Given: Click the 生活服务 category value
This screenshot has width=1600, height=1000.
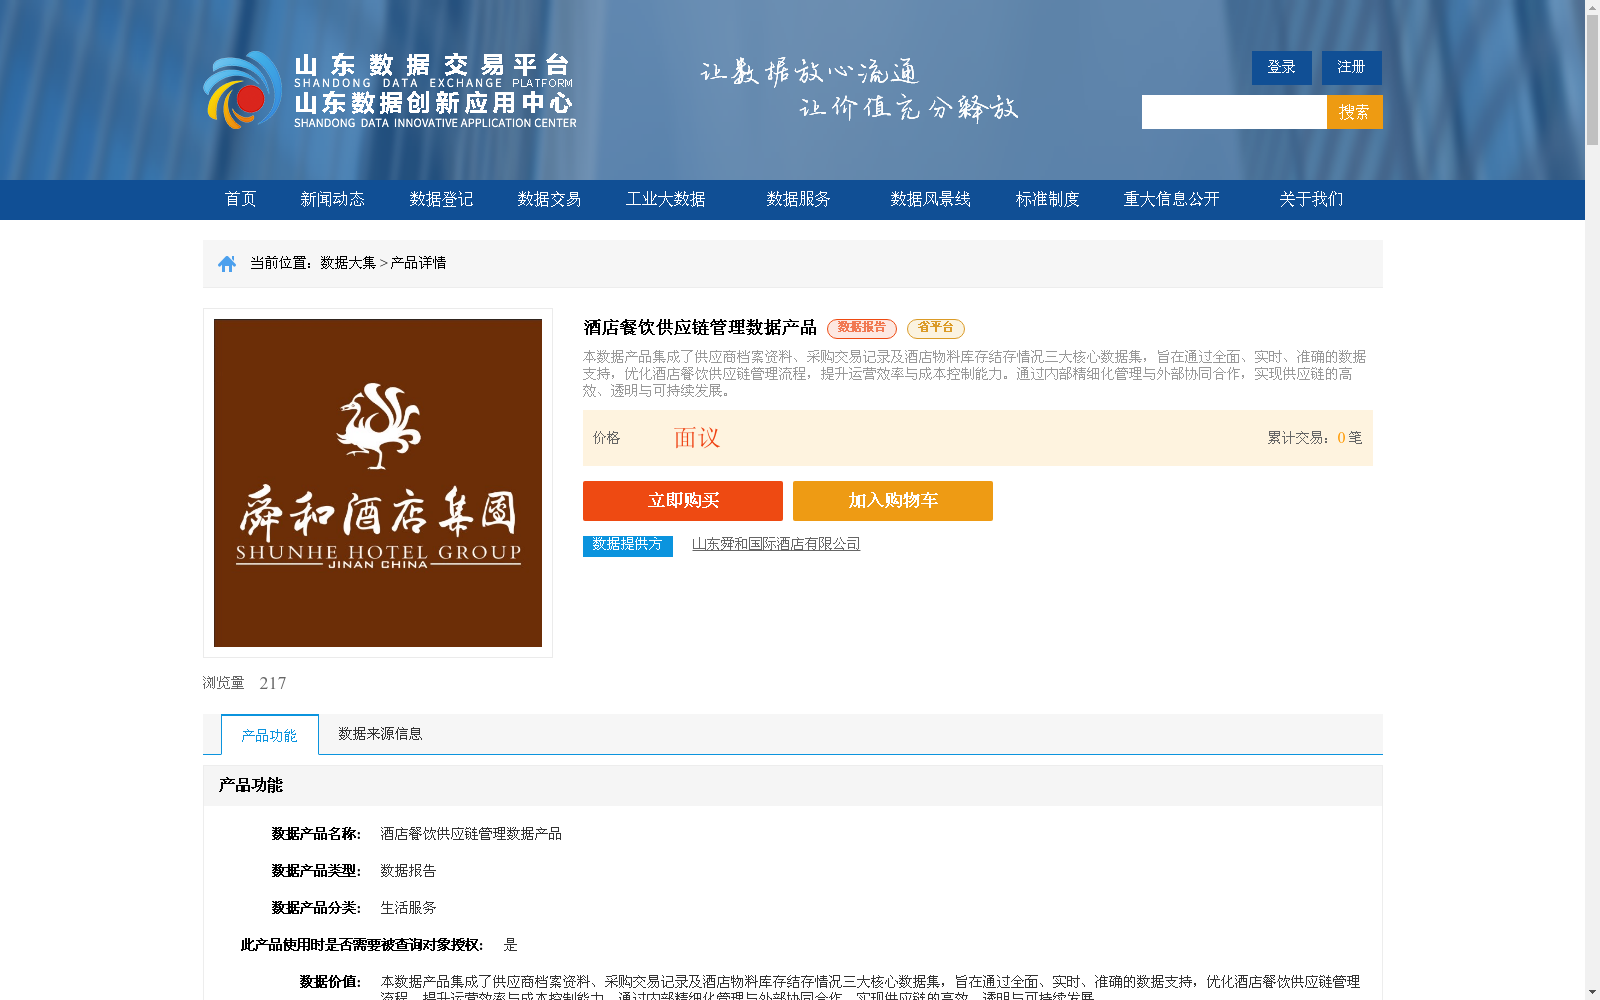Looking at the screenshot, I should coord(408,908).
